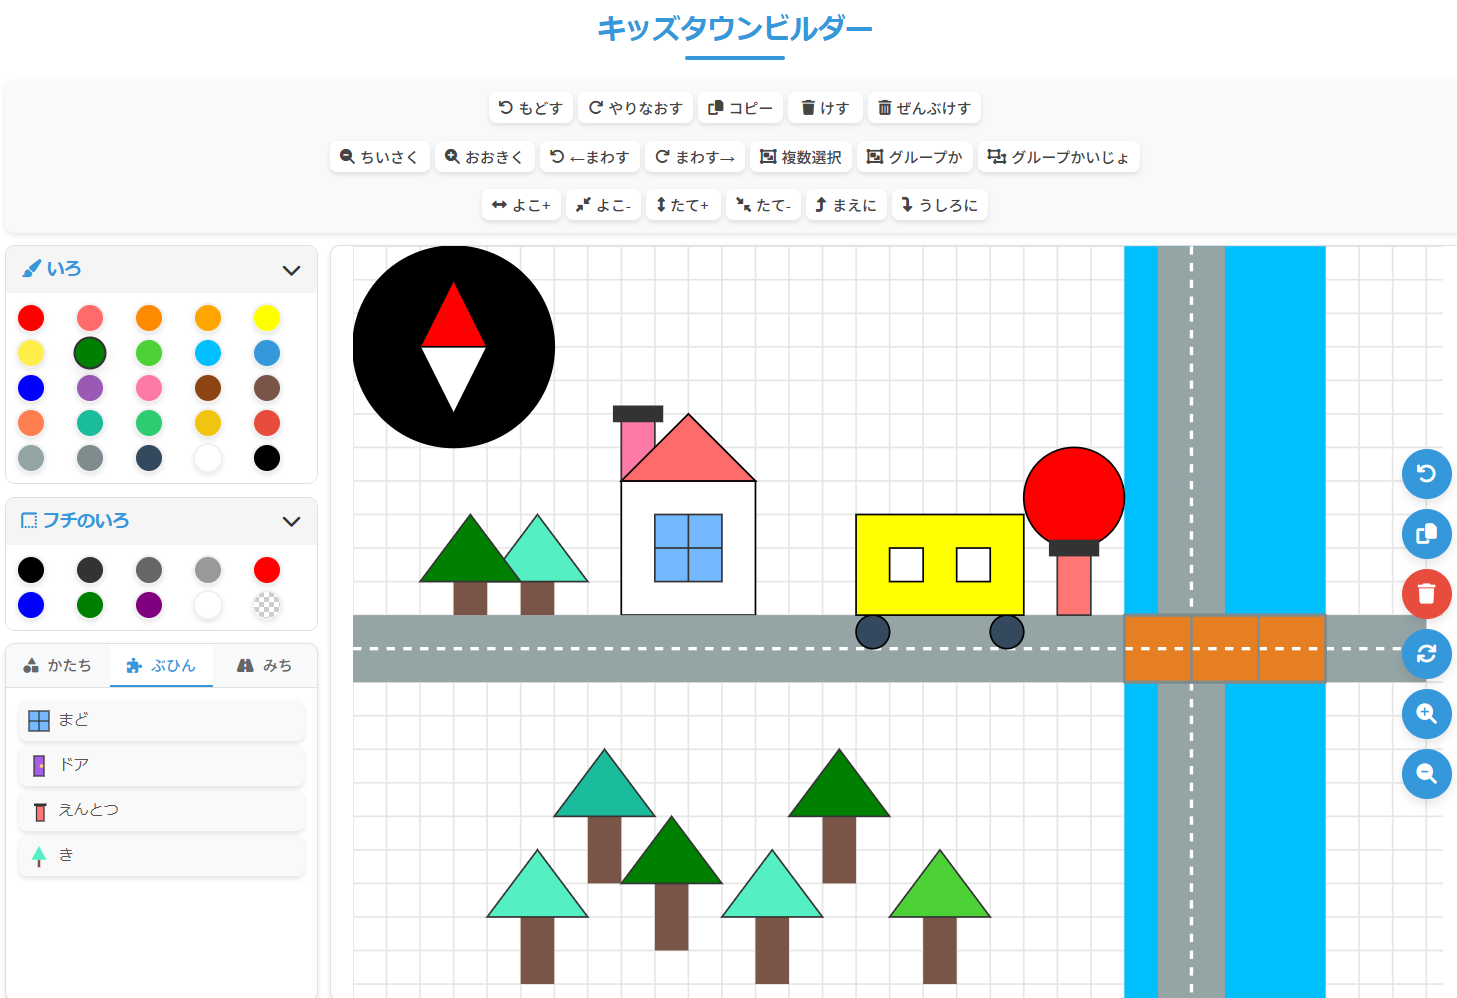Switch to the かたち shapes tab
The width and height of the screenshot is (1457, 998).
(x=58, y=665)
